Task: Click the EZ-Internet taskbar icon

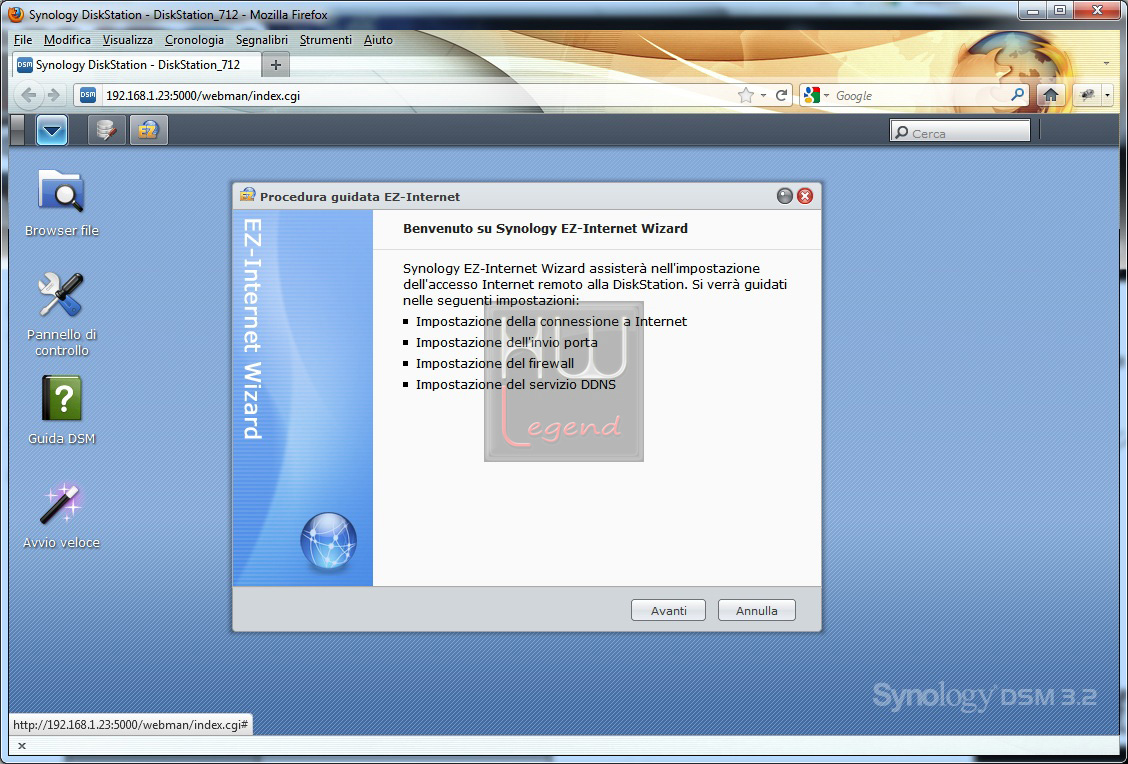Action: 148,130
